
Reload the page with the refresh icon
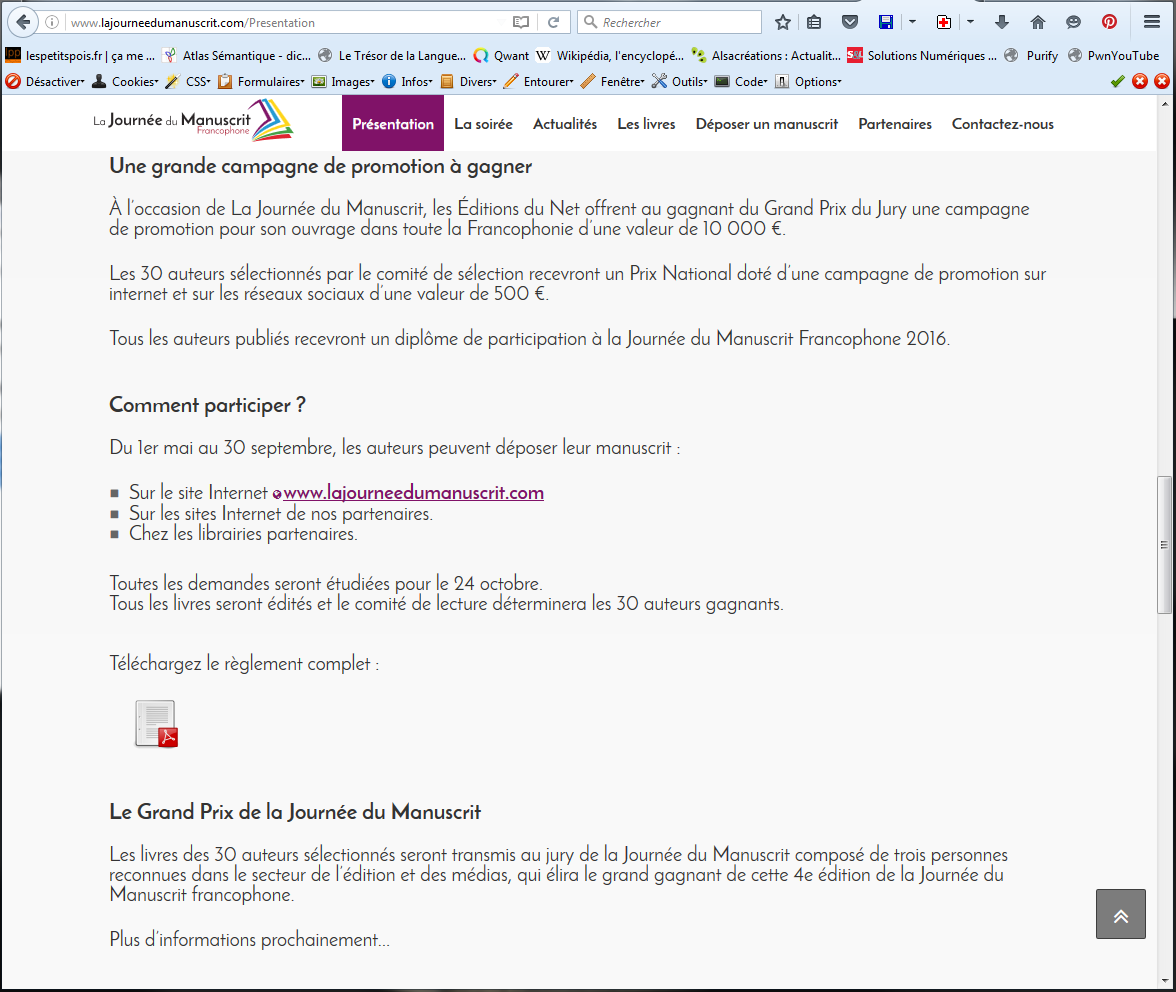tap(553, 22)
